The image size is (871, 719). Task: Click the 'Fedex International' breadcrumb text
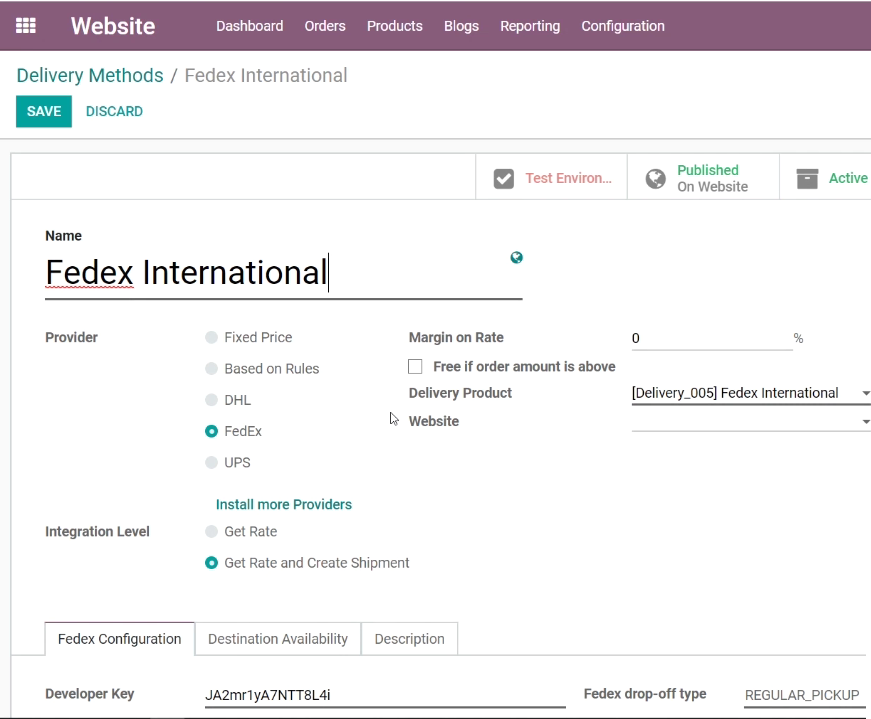266,76
